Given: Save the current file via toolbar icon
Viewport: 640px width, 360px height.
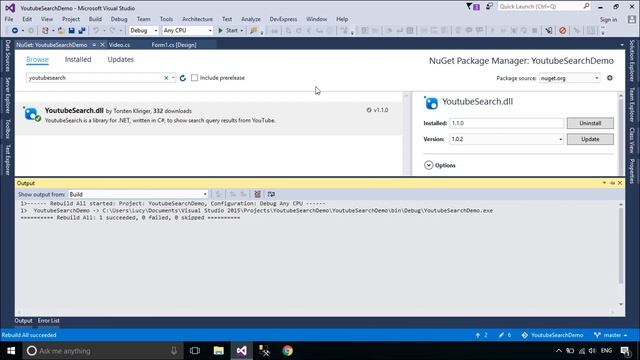Looking at the screenshot, I should [x=71, y=31].
